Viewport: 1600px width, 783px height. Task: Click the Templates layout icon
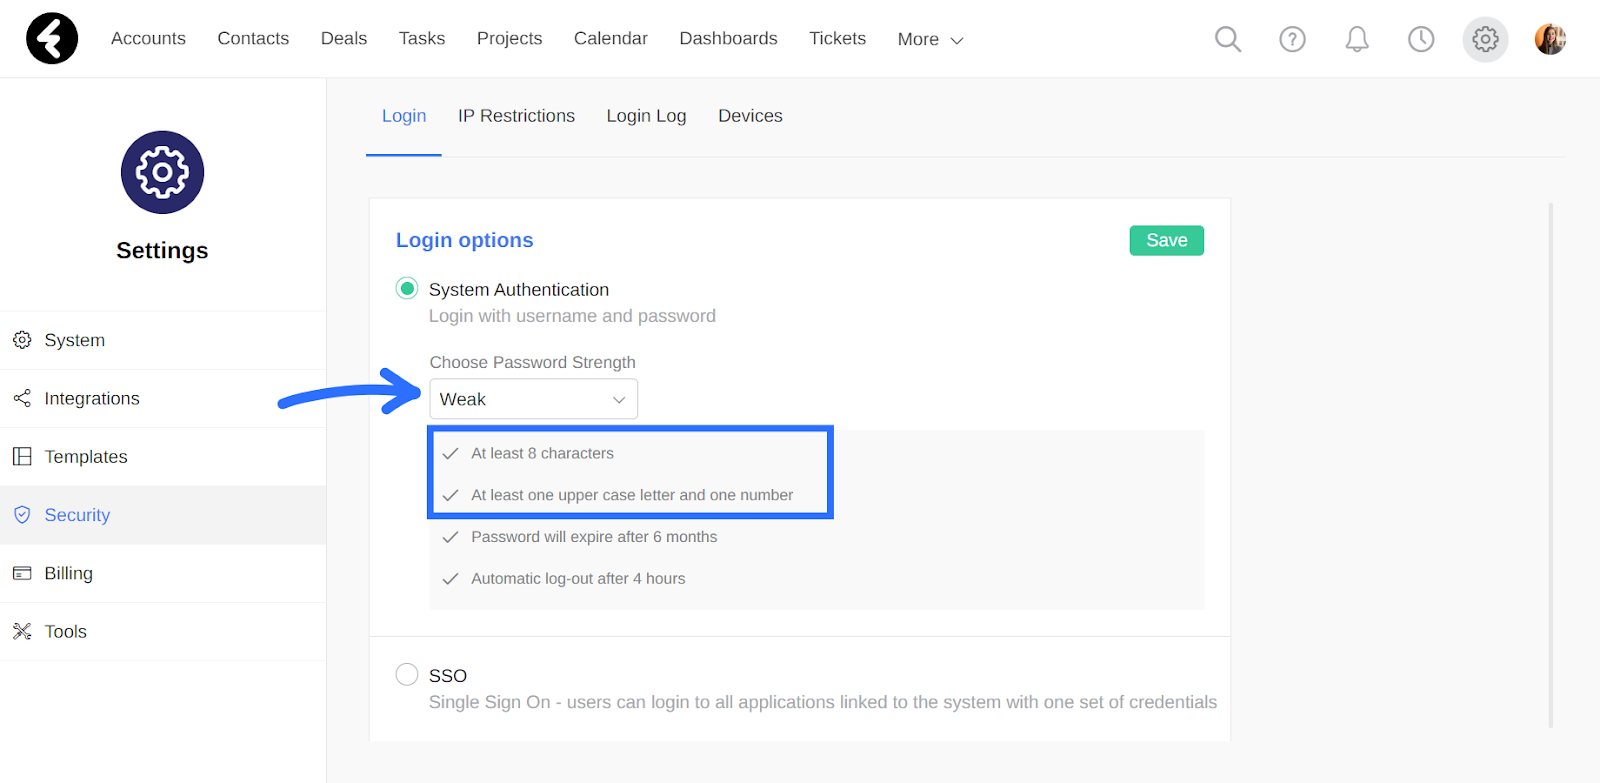[22, 456]
